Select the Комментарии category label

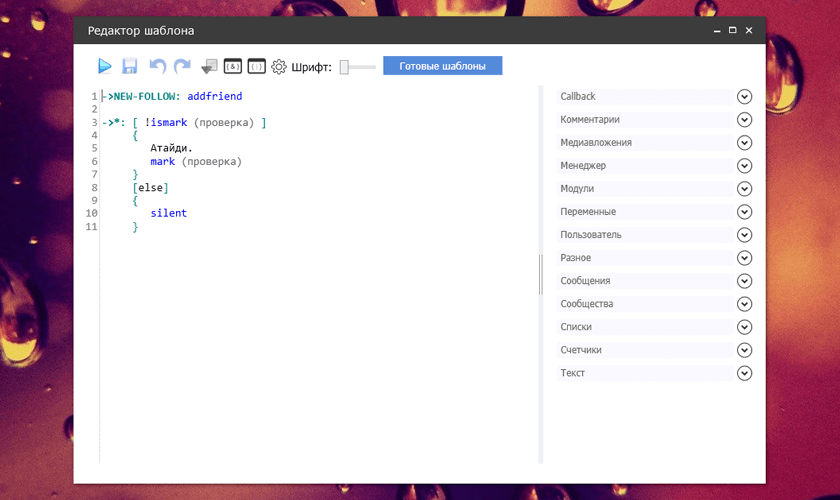click(590, 120)
